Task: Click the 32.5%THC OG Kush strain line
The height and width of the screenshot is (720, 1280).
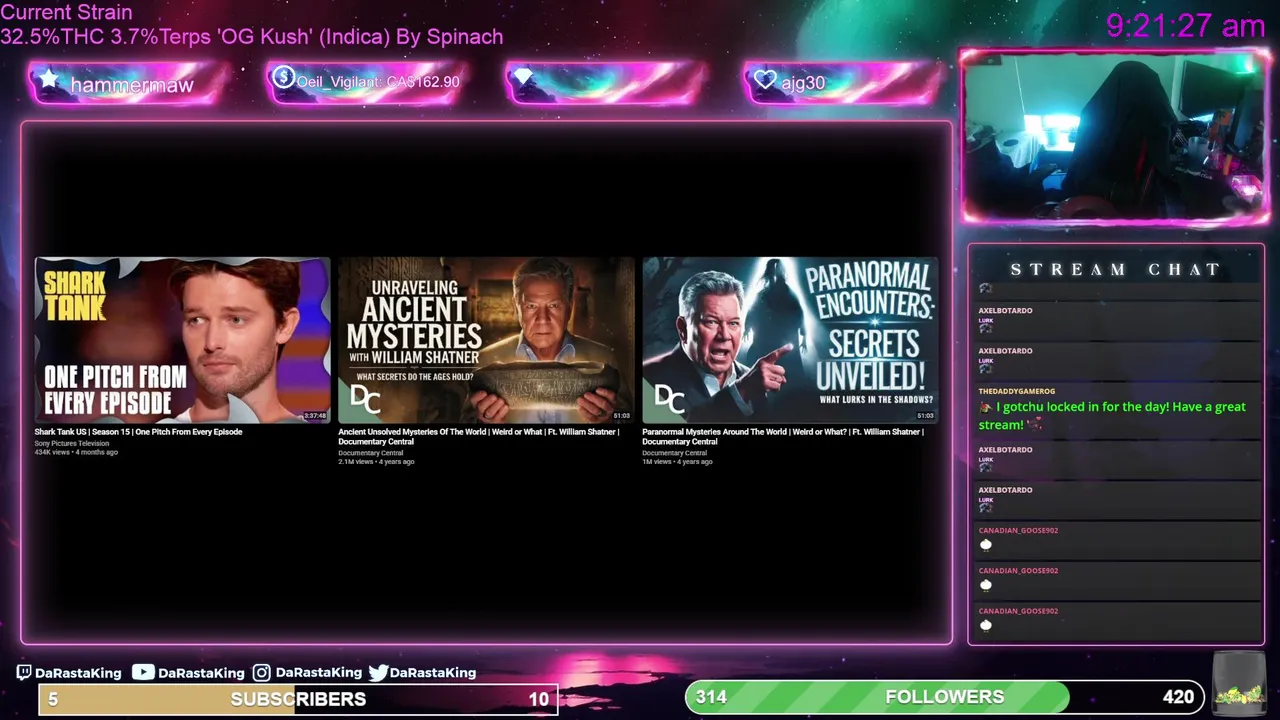Action: click(x=252, y=37)
